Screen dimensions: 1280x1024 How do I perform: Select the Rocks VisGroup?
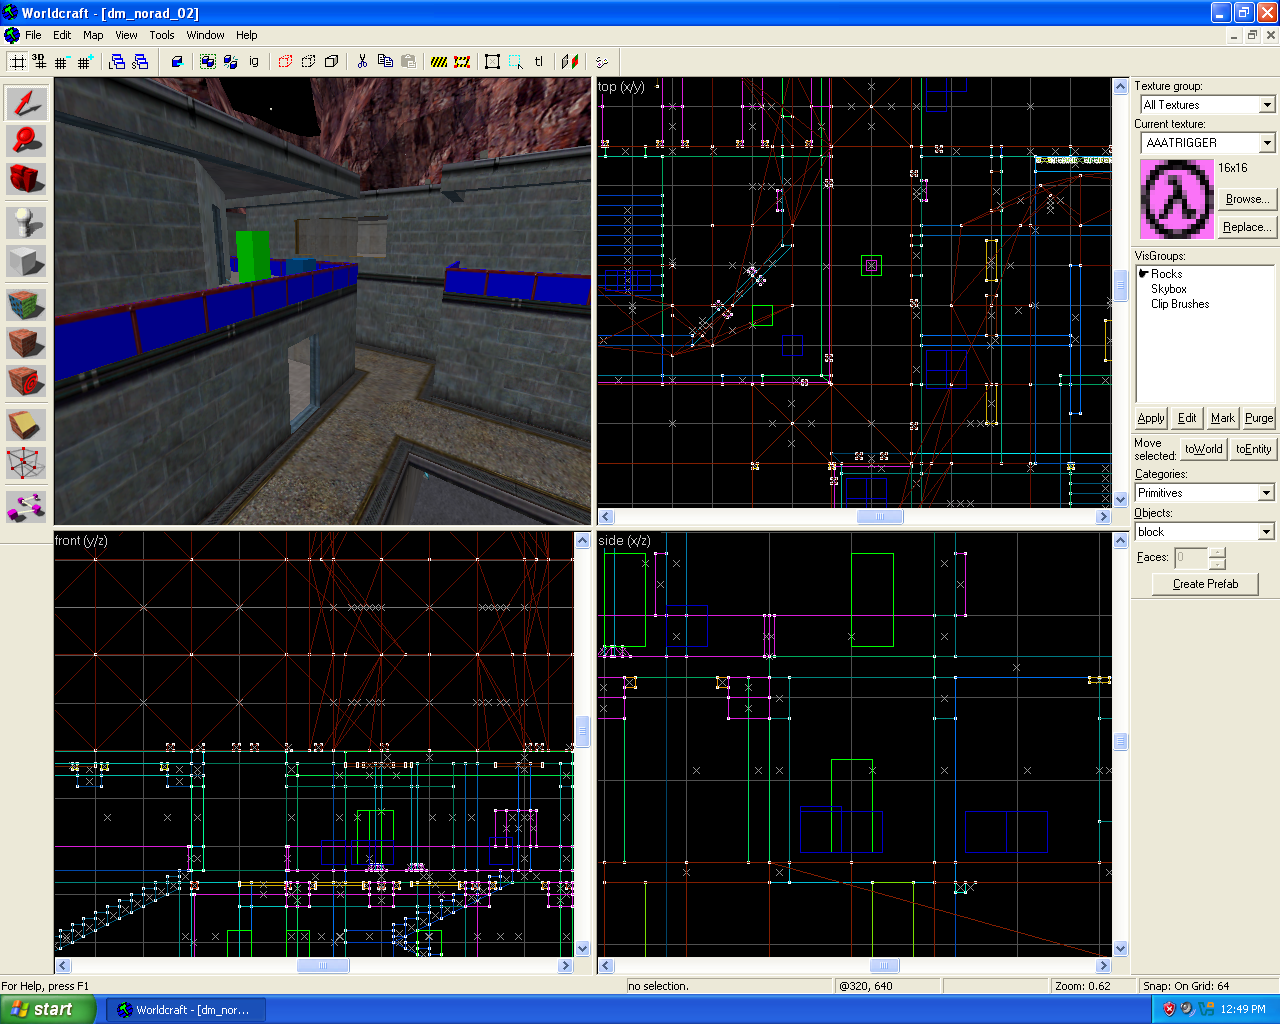click(1166, 274)
